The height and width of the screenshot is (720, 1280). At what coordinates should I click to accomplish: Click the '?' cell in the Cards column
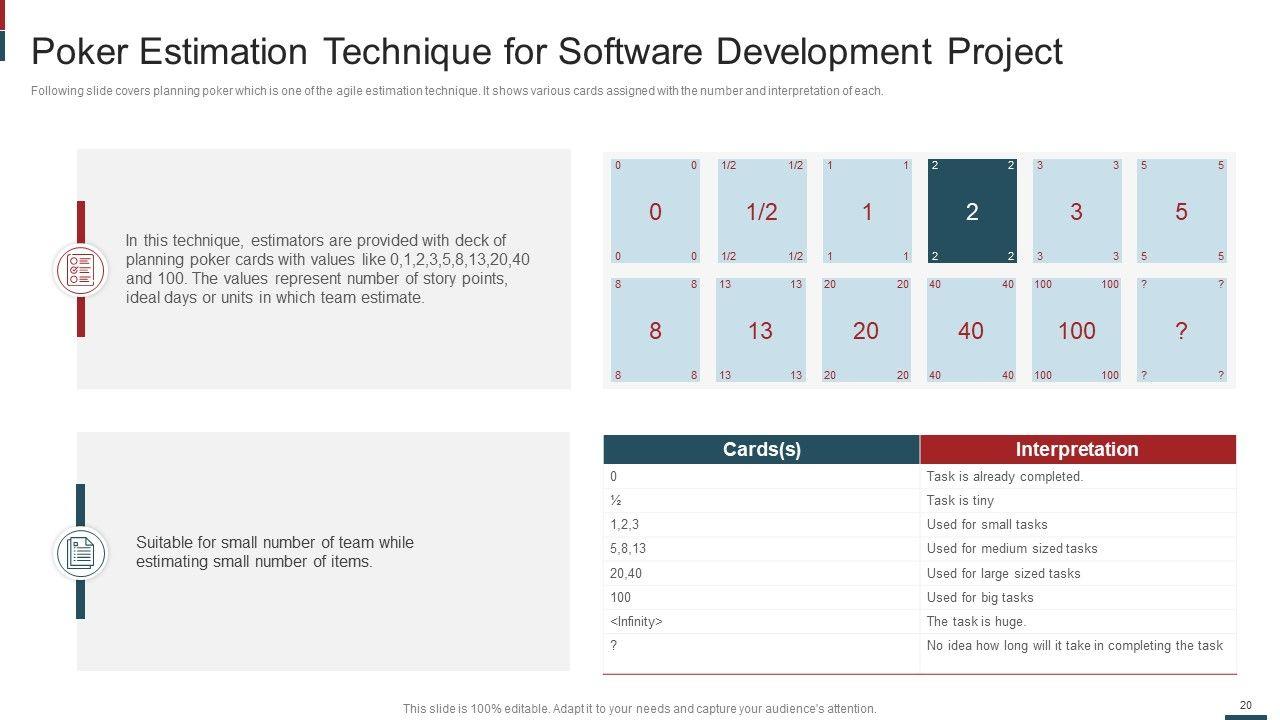coord(761,654)
